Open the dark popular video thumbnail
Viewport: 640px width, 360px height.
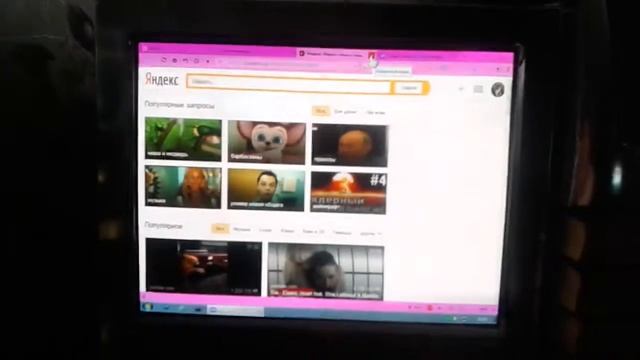(203, 266)
